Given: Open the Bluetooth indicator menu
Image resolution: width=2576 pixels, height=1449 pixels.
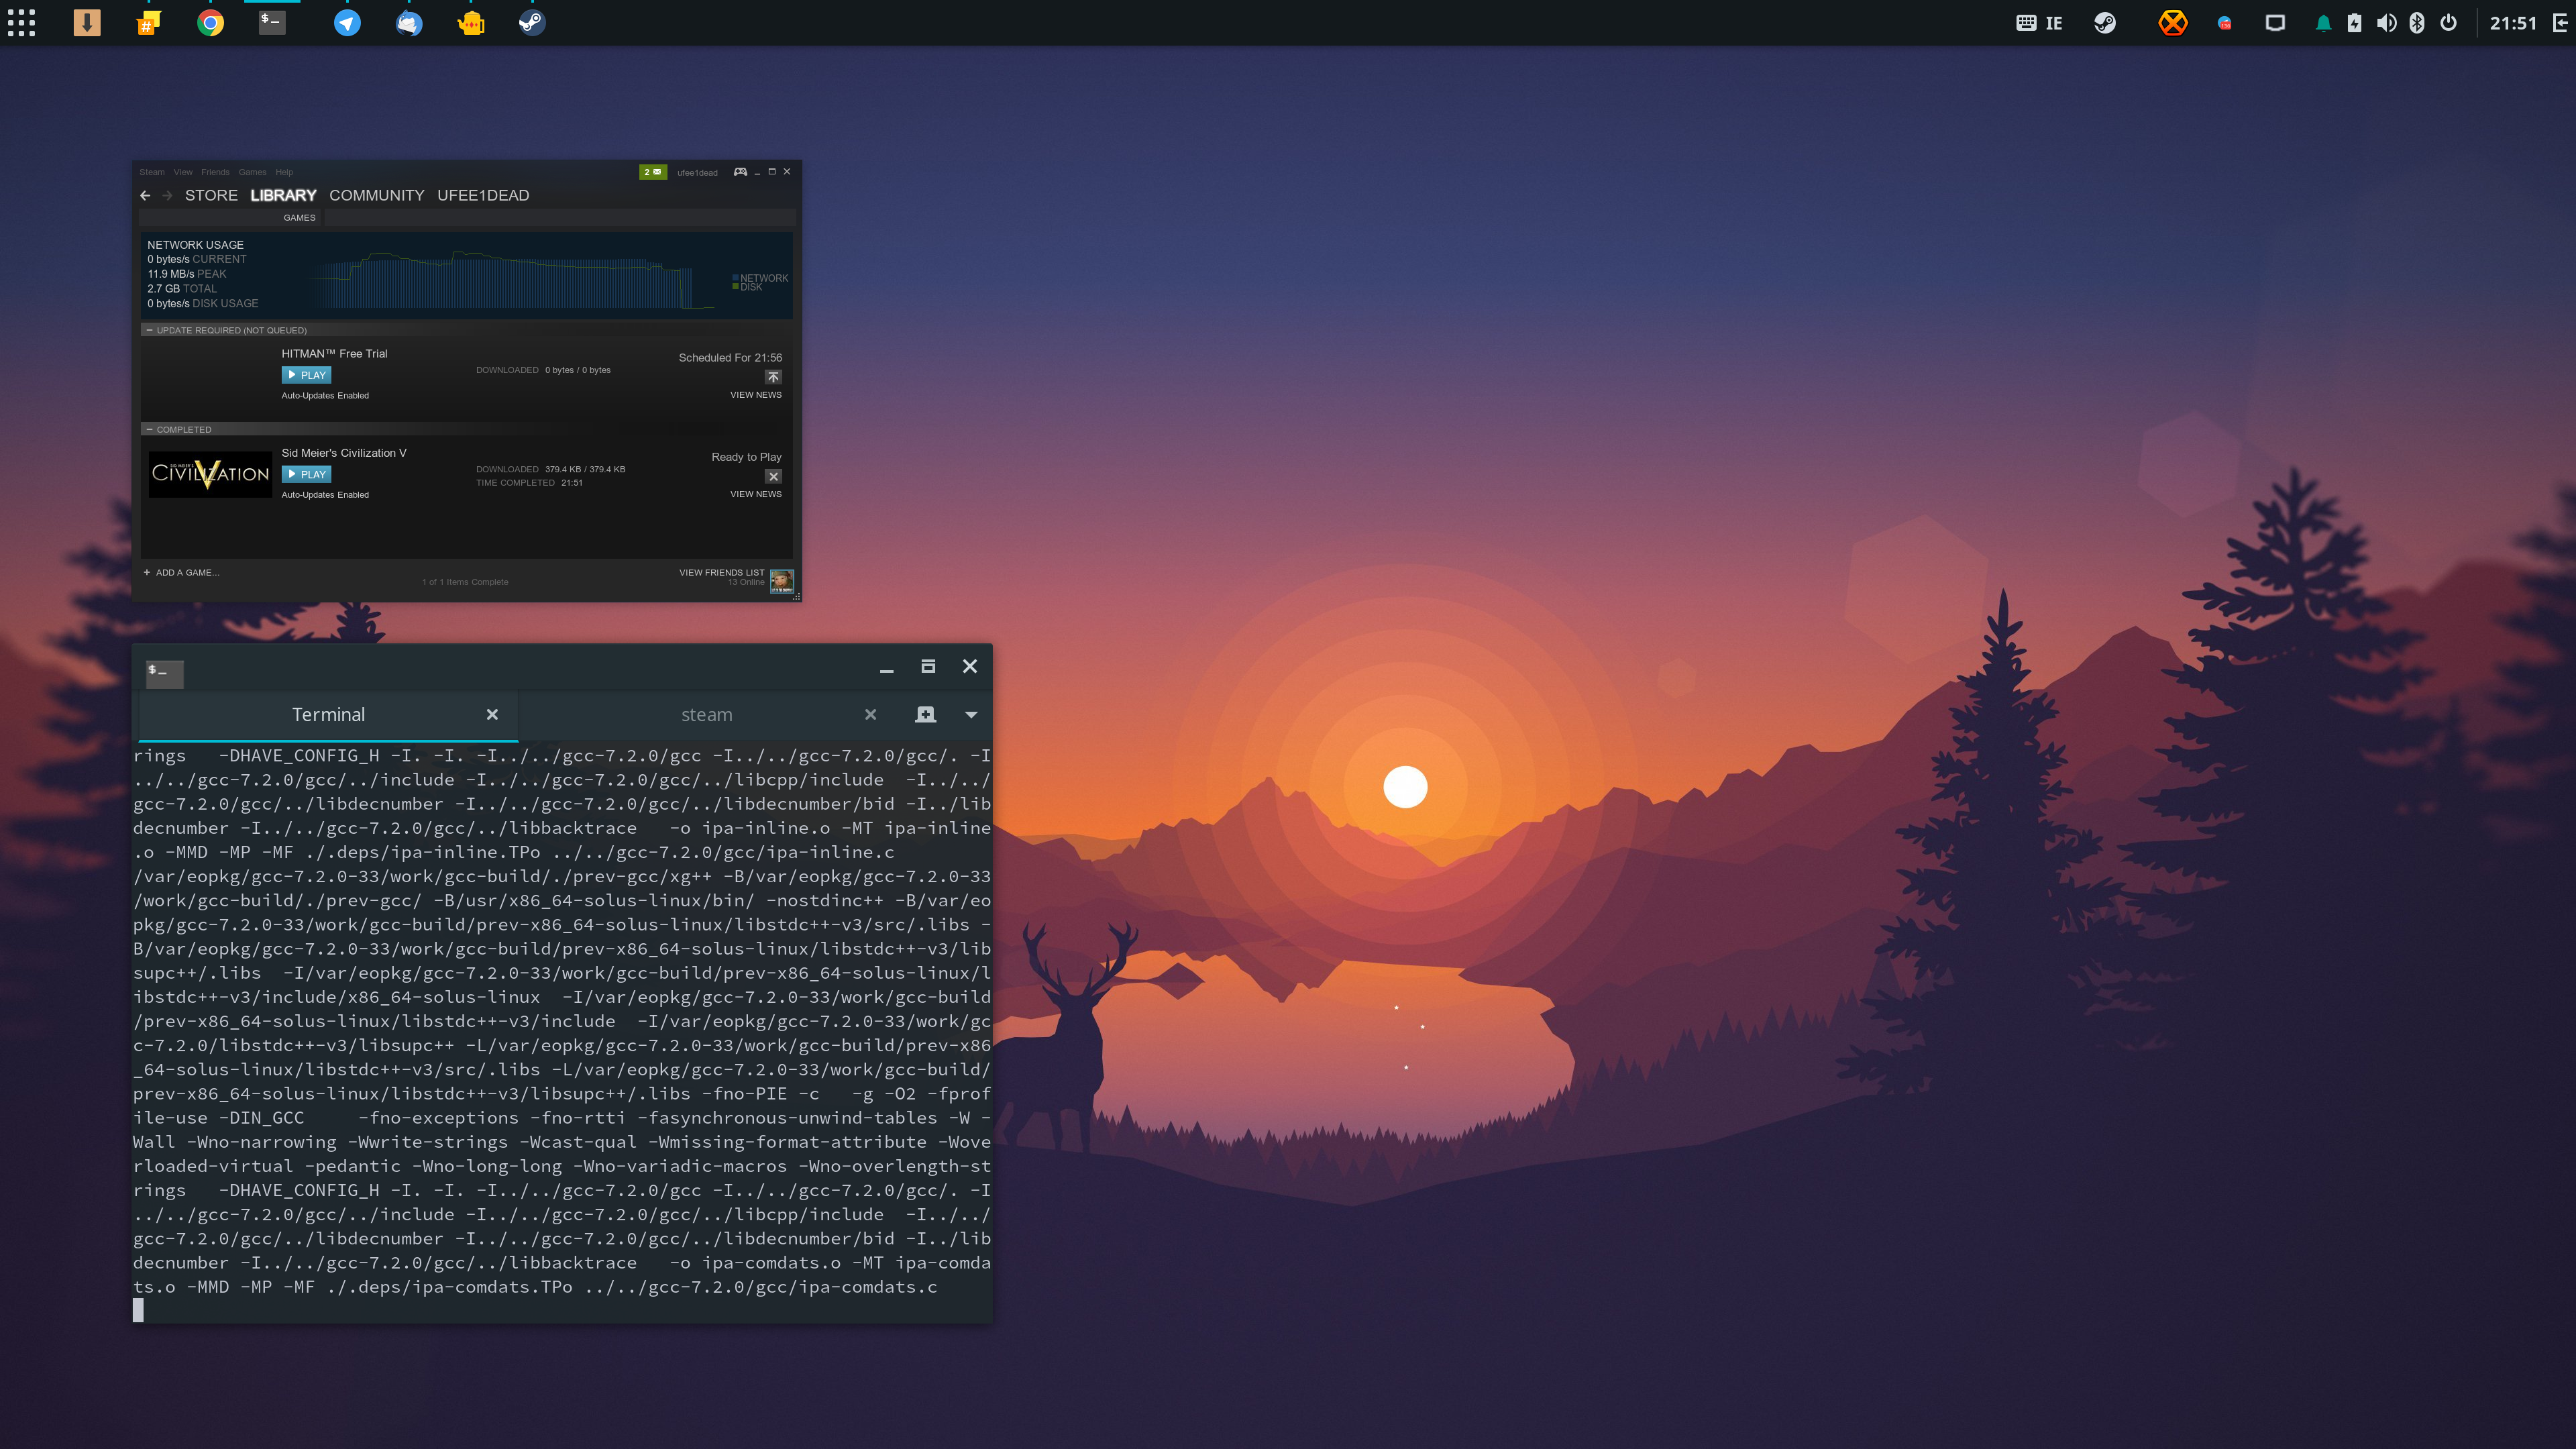Looking at the screenshot, I should pyautogui.click(x=2417, y=22).
